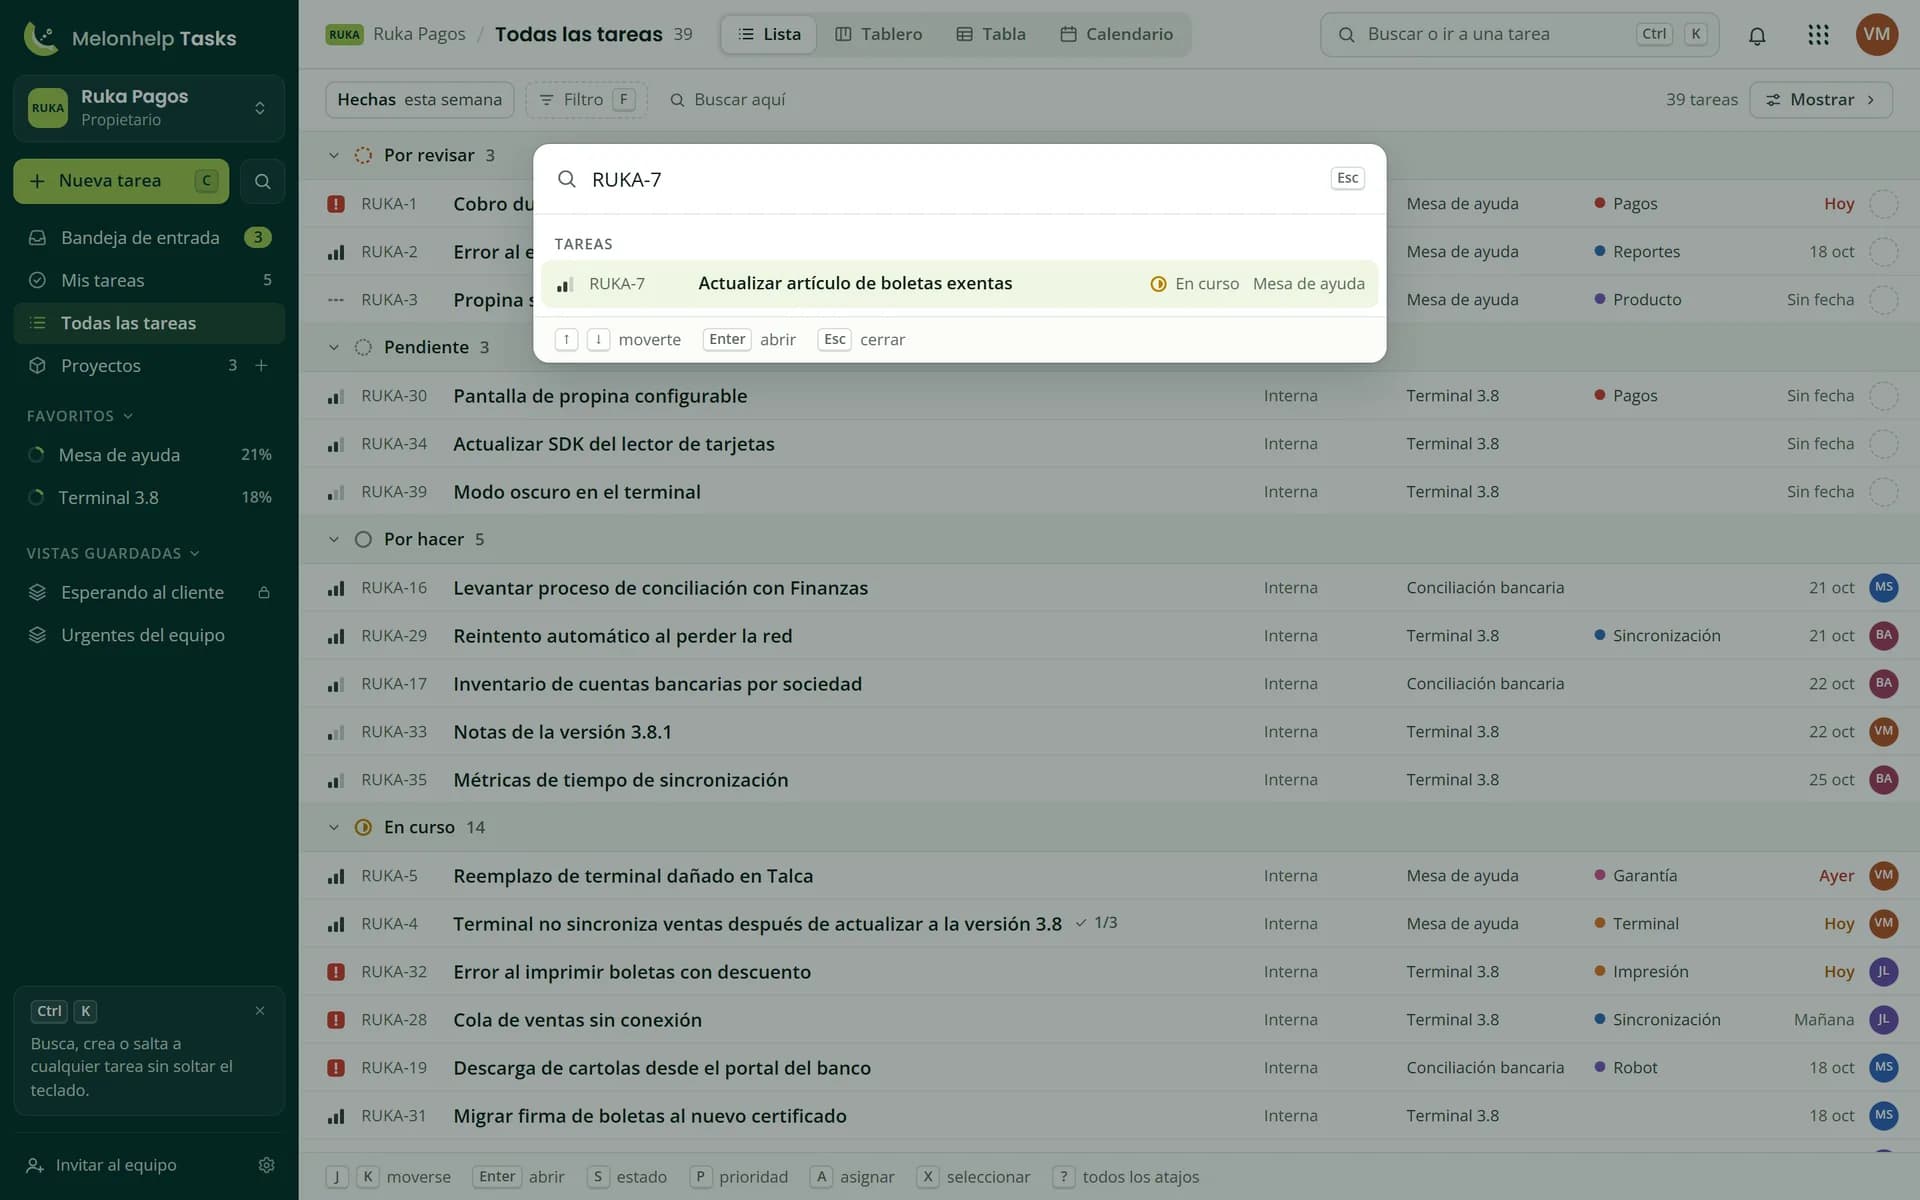Assign RUKA-3 via empty assignee circle
Screen dimensions: 1920x1200
(1883, 300)
